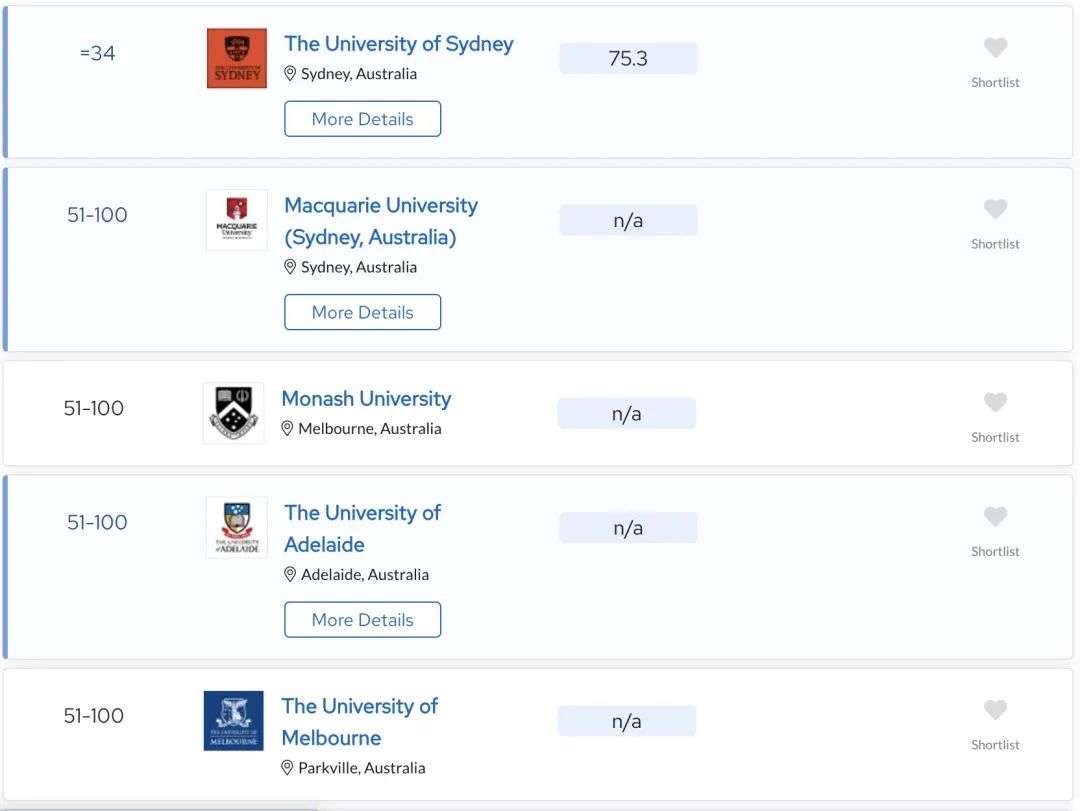This screenshot has width=1080, height=811.
Task: Open More Details for University of Adelaide
Action: click(362, 619)
